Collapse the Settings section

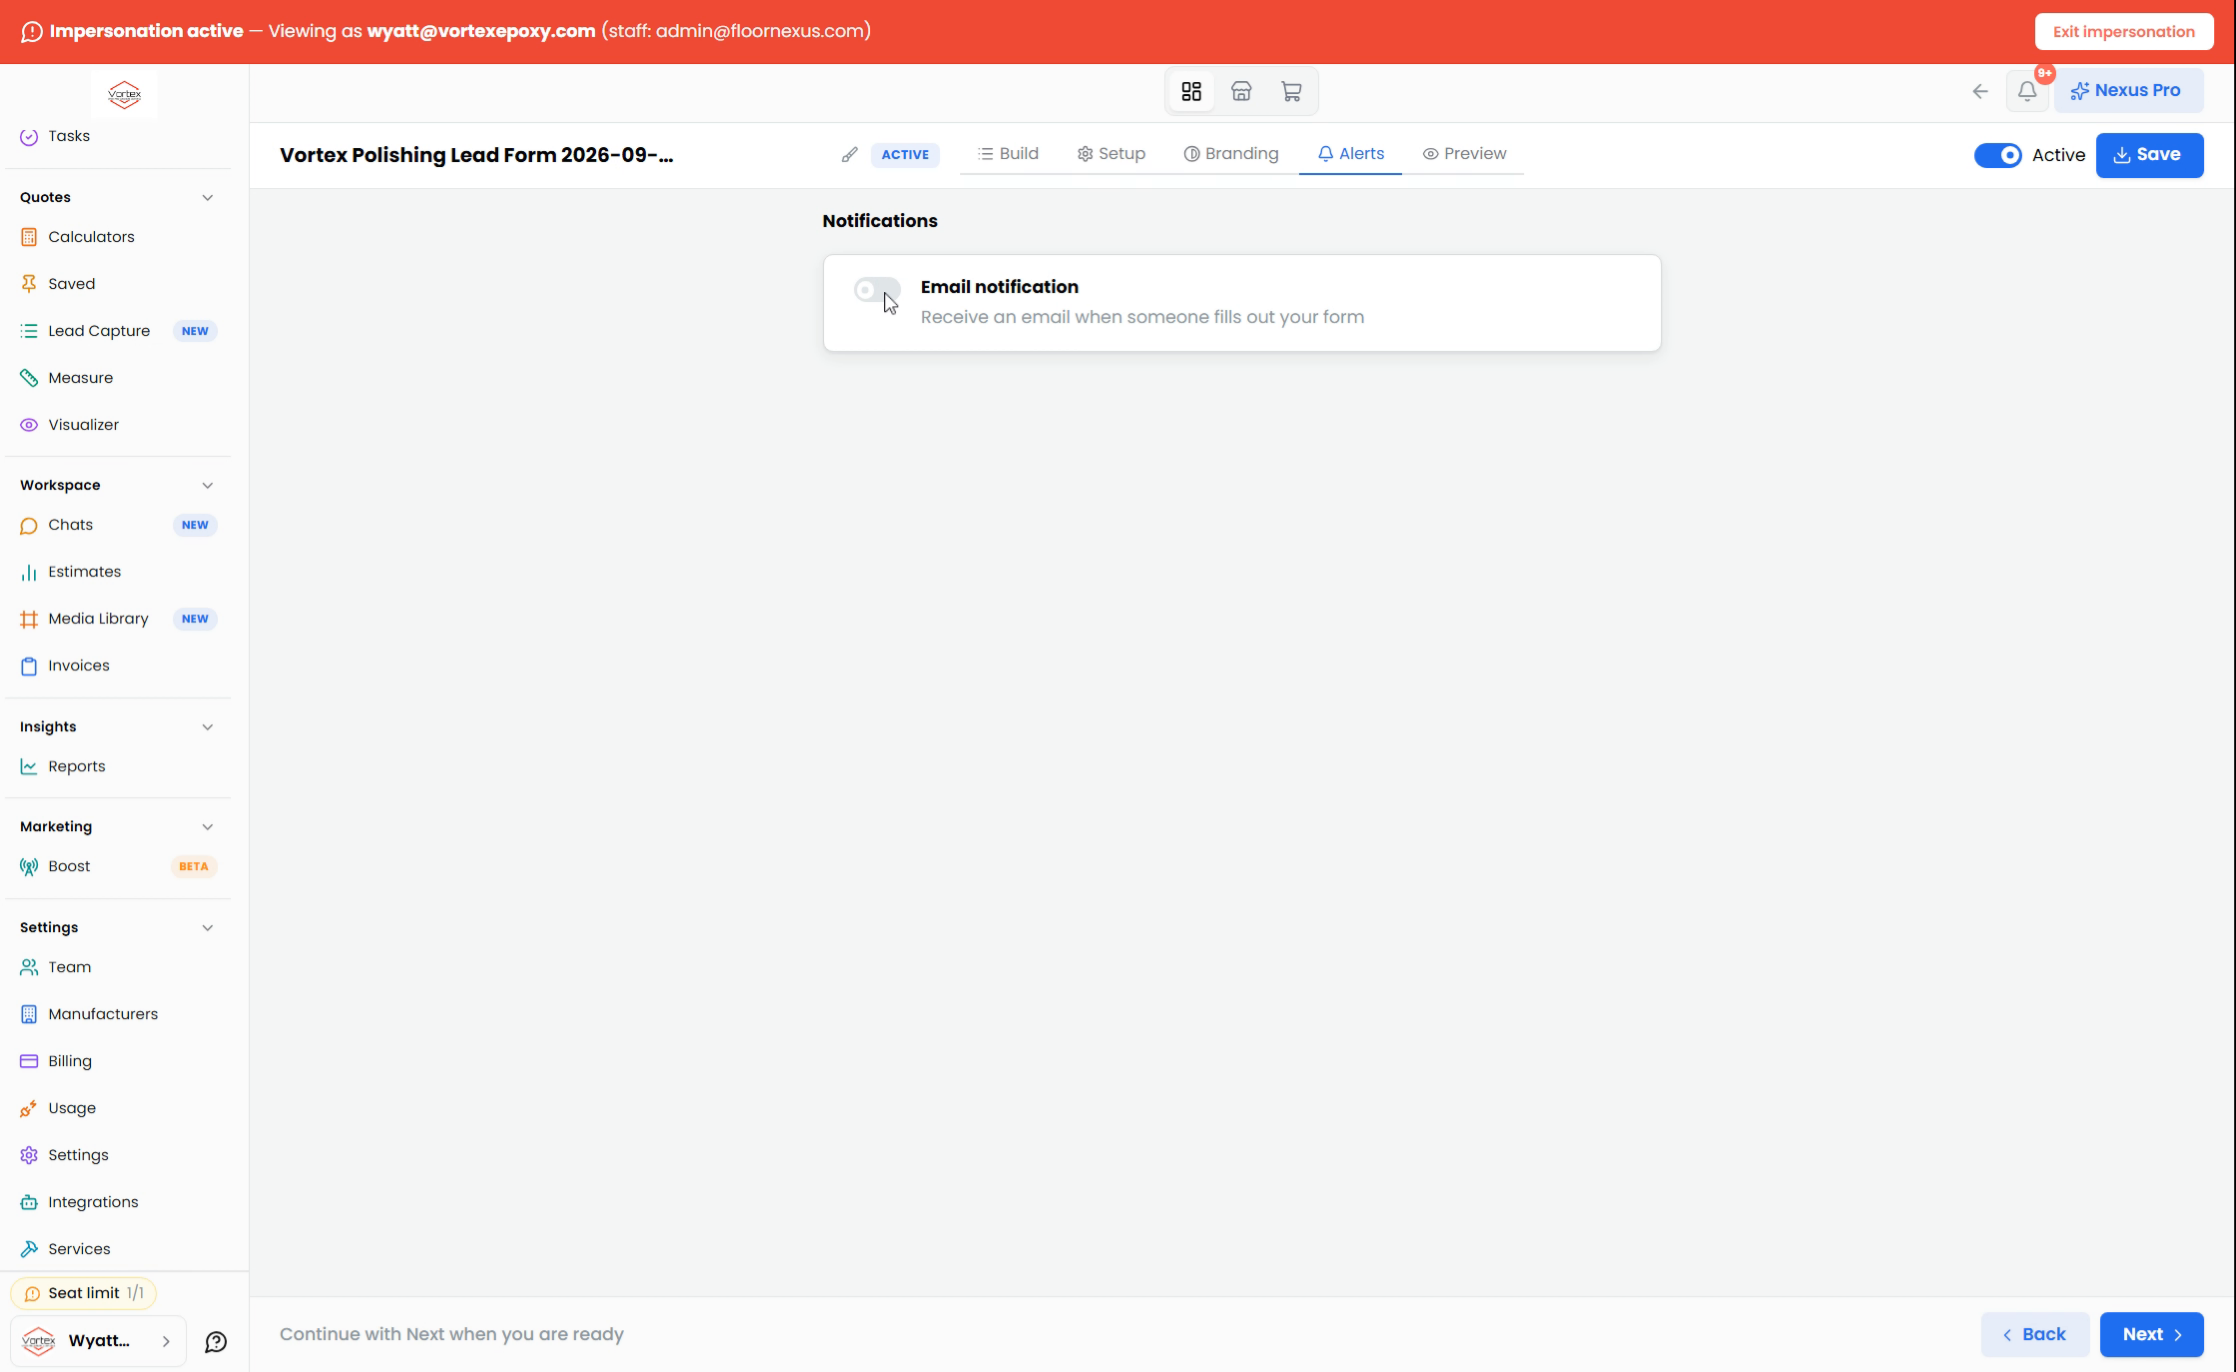pyautogui.click(x=207, y=928)
